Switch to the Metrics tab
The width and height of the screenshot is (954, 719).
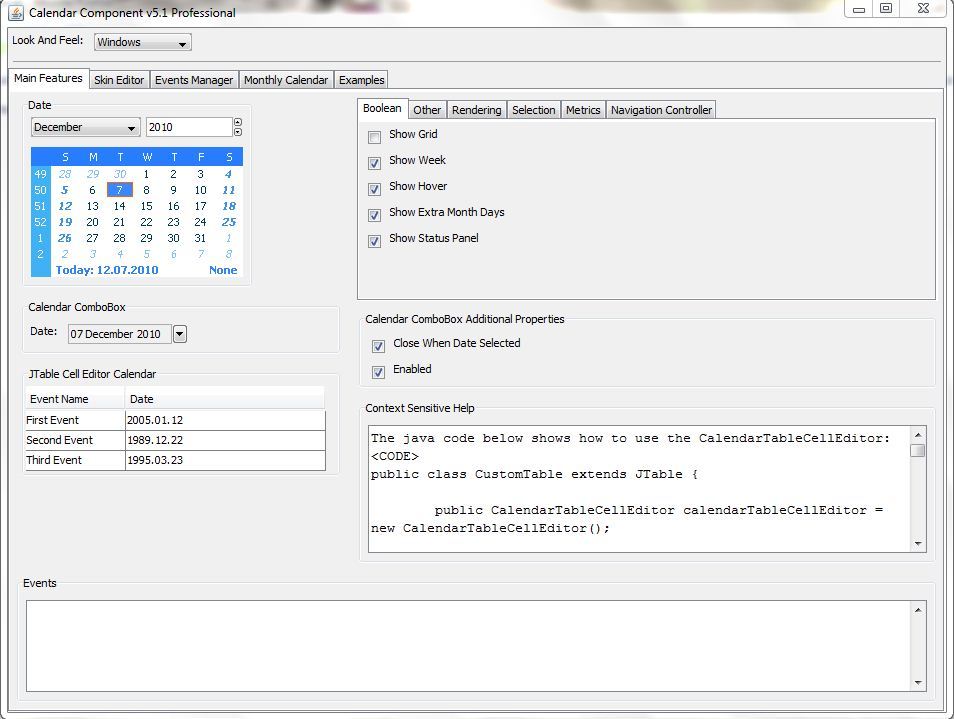[583, 110]
